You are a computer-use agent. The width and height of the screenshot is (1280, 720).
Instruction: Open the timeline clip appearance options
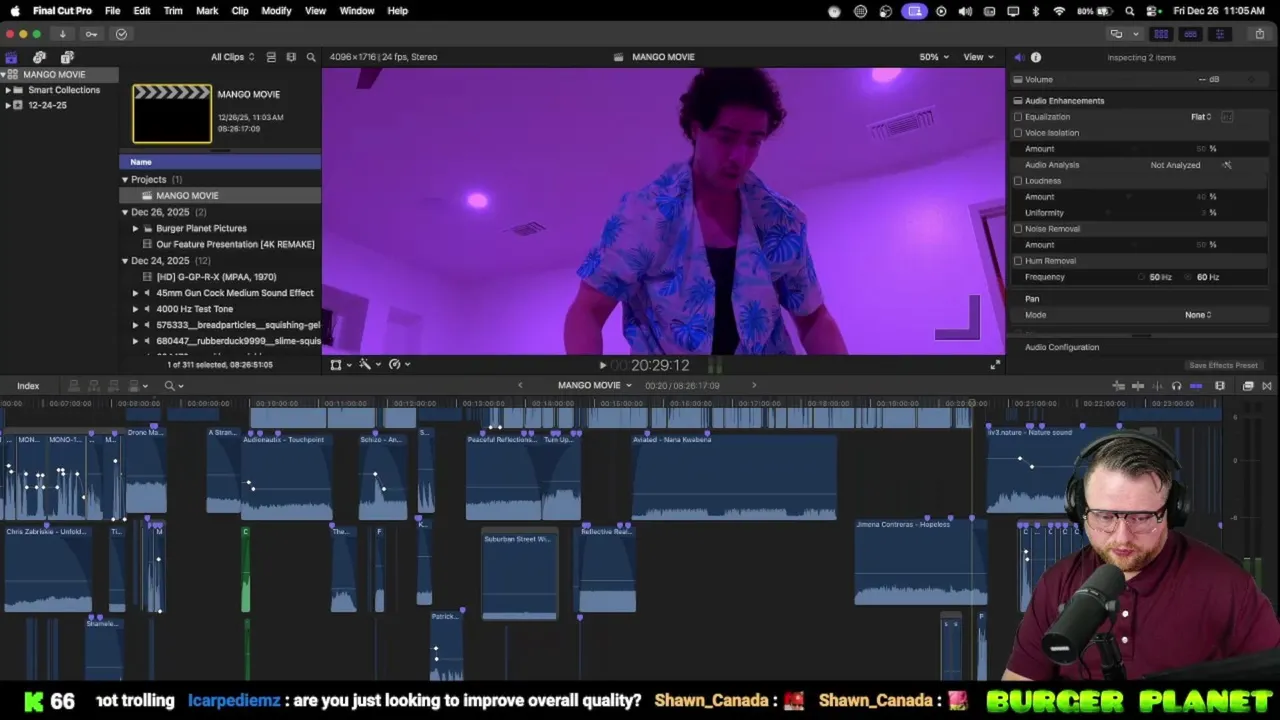(x=1220, y=386)
